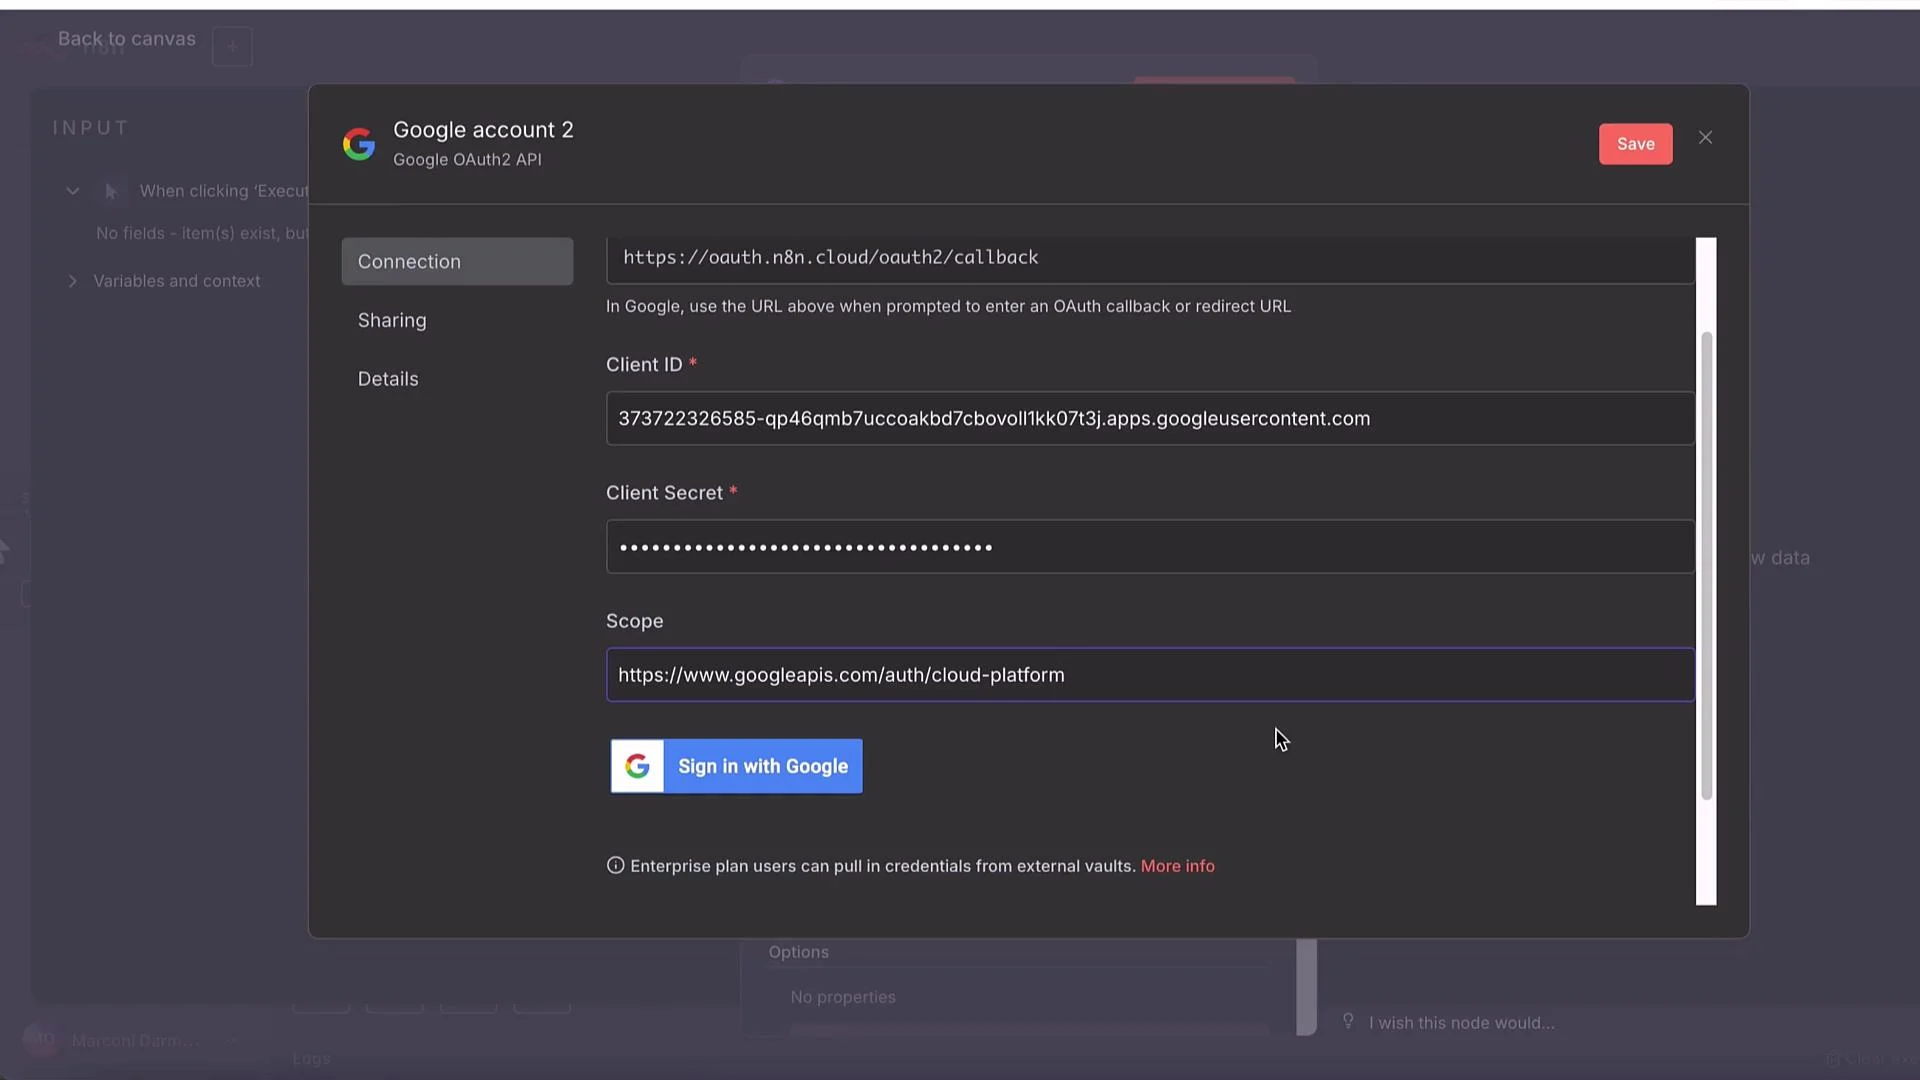This screenshot has height=1080, width=1920.
Task: Close the credential dialog
Action: click(x=1705, y=138)
